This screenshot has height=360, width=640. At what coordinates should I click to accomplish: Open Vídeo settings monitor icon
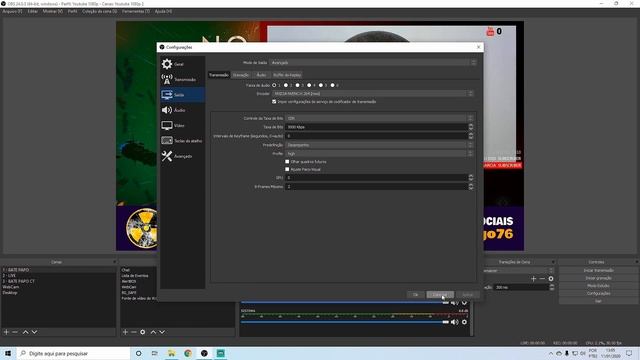167,125
